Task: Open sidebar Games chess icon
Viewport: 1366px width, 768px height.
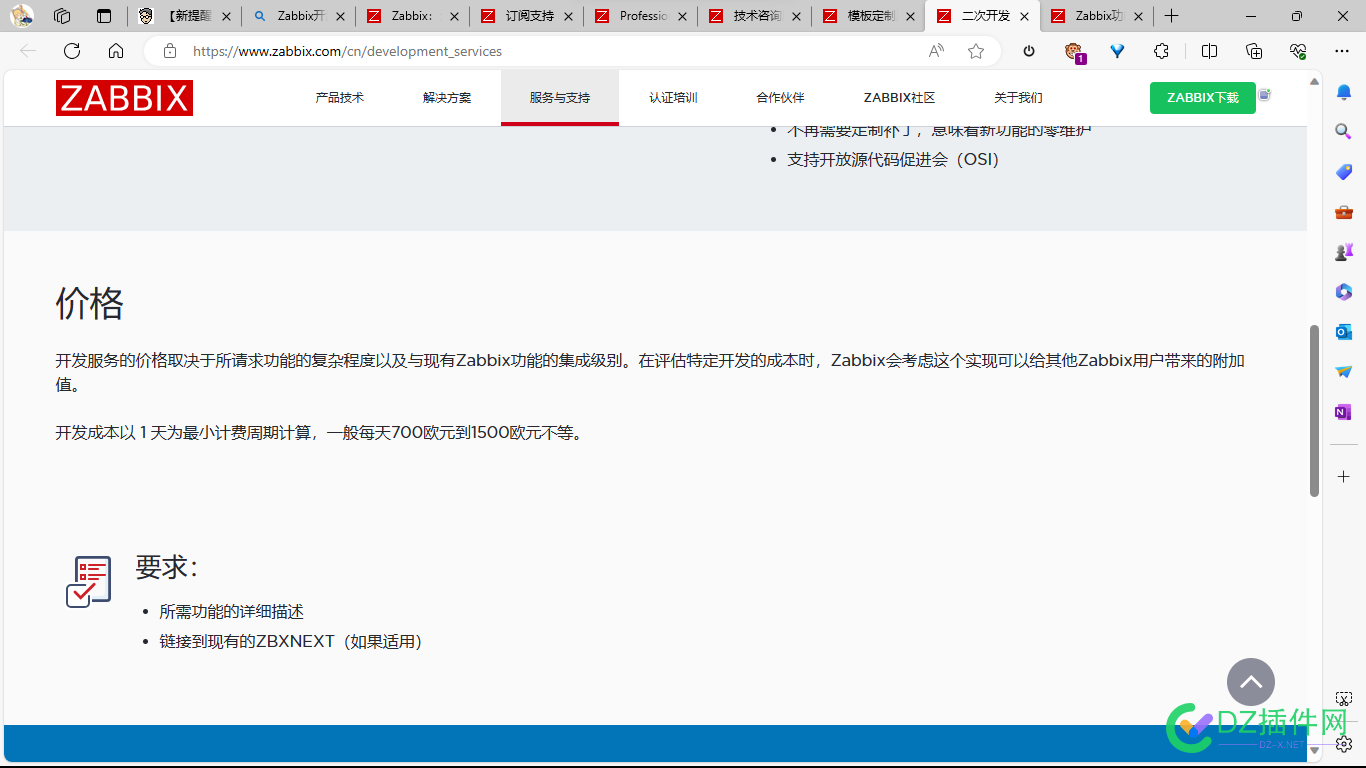Action: tap(1344, 252)
